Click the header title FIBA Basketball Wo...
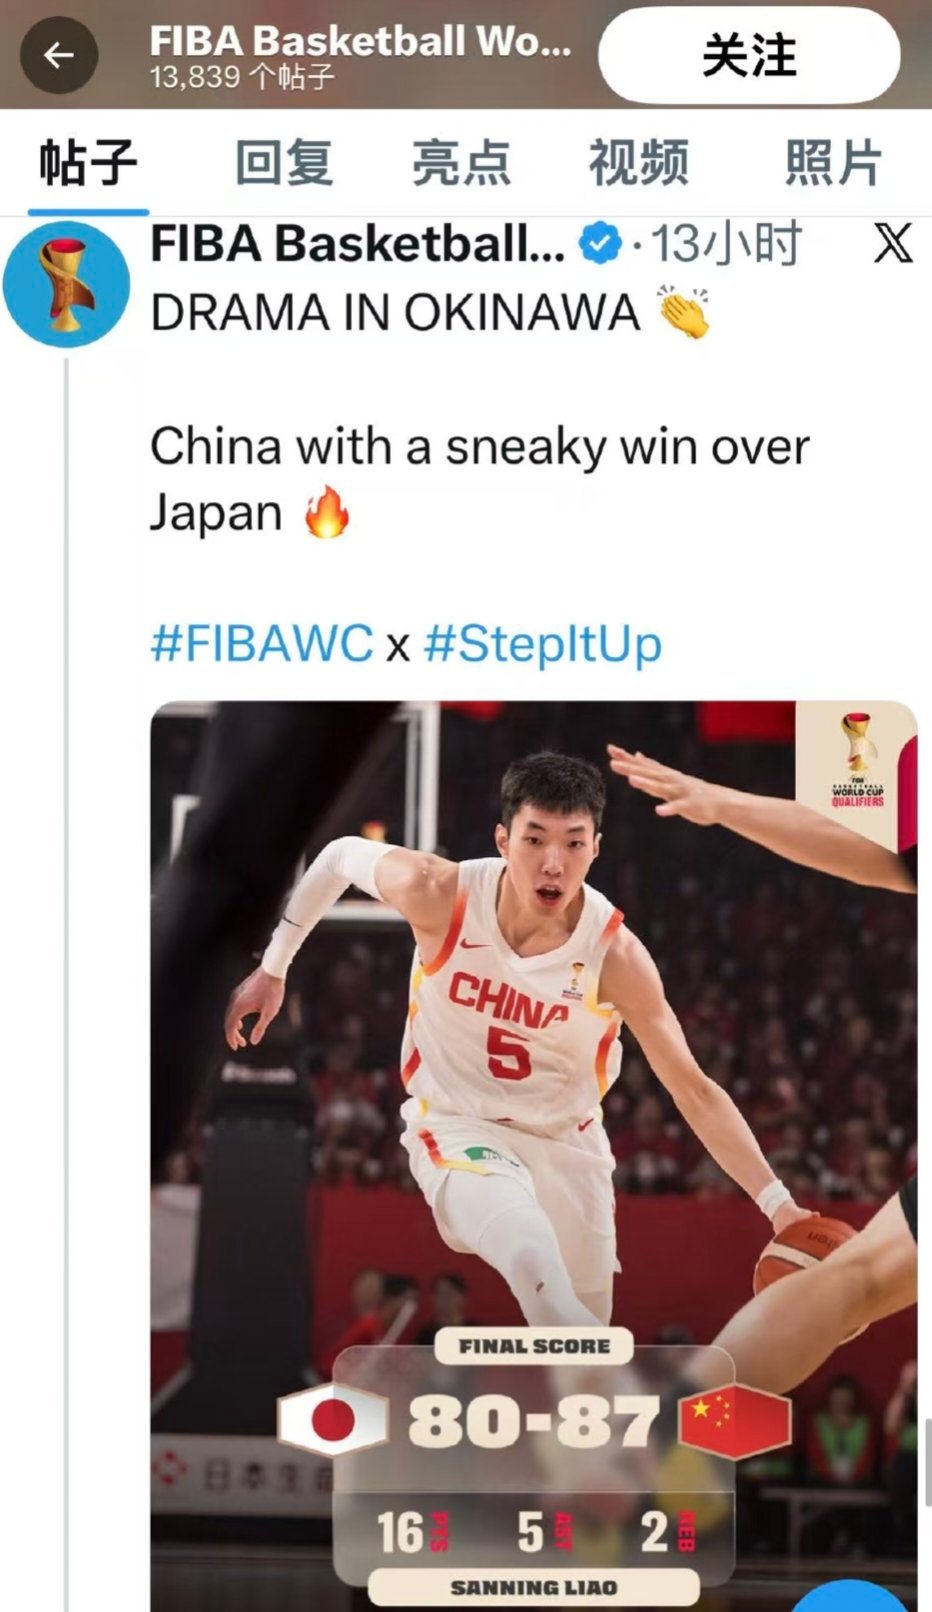The image size is (932, 1612). coord(361,41)
